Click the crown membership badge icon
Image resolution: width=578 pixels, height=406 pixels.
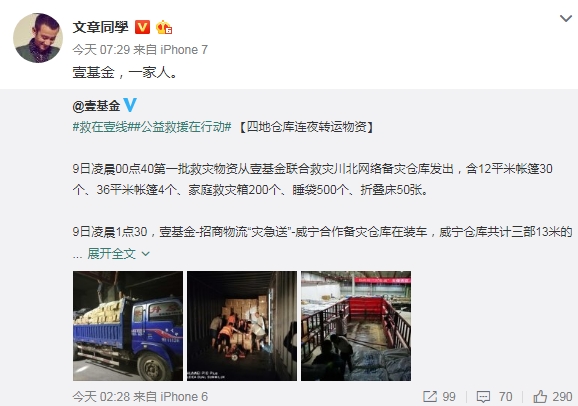tap(164, 27)
